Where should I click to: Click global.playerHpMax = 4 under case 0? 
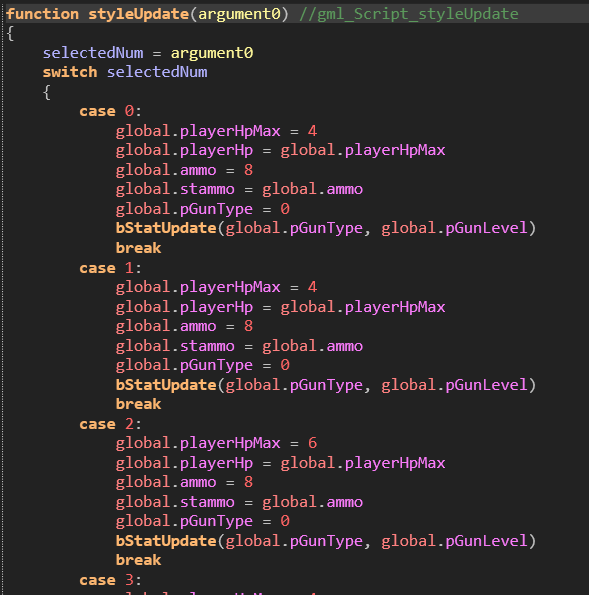tap(216, 131)
